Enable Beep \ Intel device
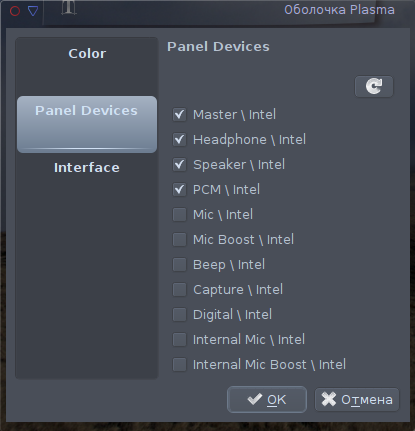The height and width of the screenshot is (431, 415). [x=179, y=265]
